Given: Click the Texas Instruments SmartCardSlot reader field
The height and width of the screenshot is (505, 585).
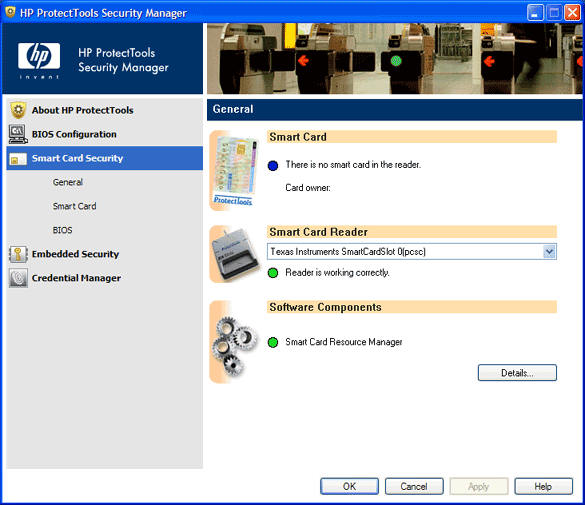Looking at the screenshot, I should point(412,252).
